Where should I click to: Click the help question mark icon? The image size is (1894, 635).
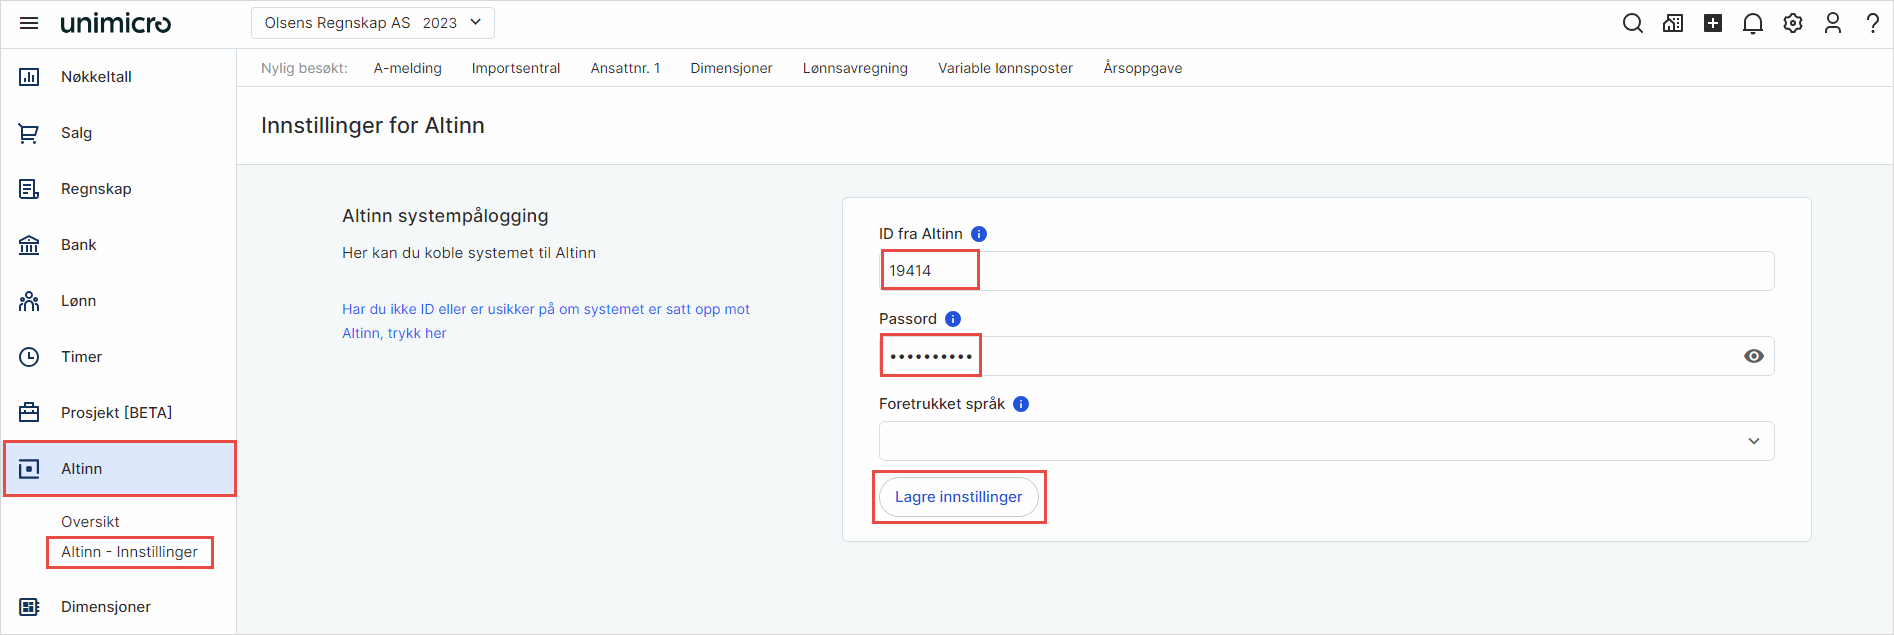point(1872,23)
